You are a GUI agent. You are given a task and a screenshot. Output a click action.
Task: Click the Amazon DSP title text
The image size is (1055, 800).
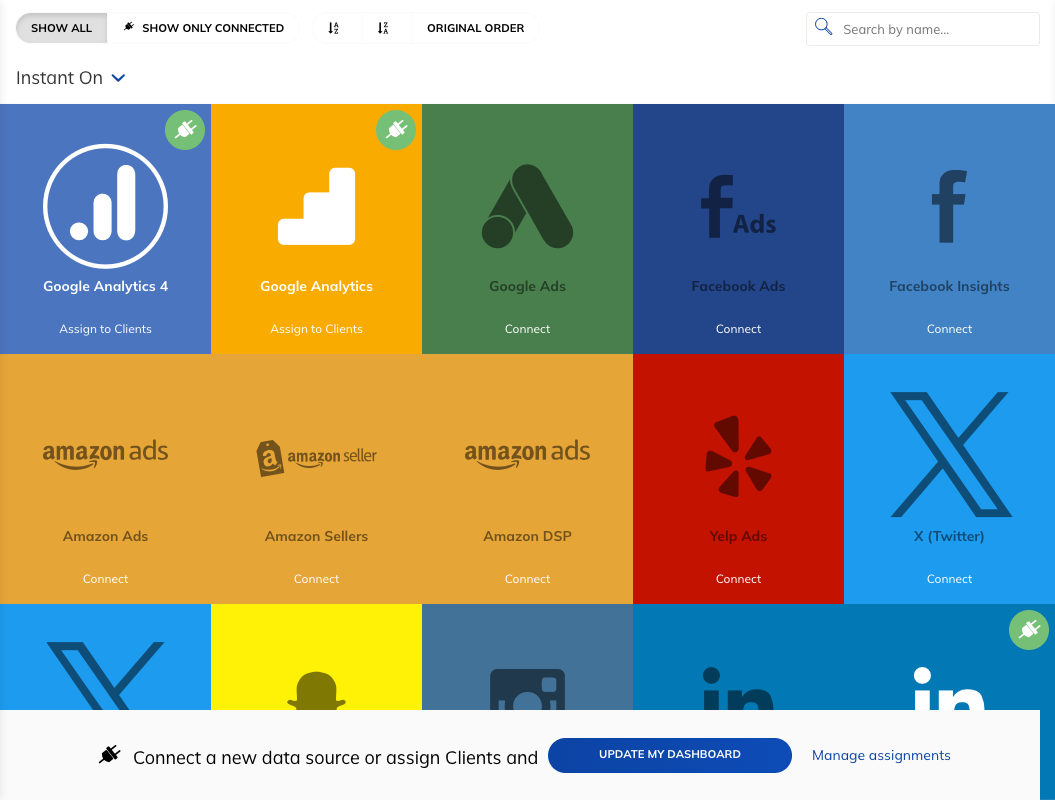click(x=528, y=536)
